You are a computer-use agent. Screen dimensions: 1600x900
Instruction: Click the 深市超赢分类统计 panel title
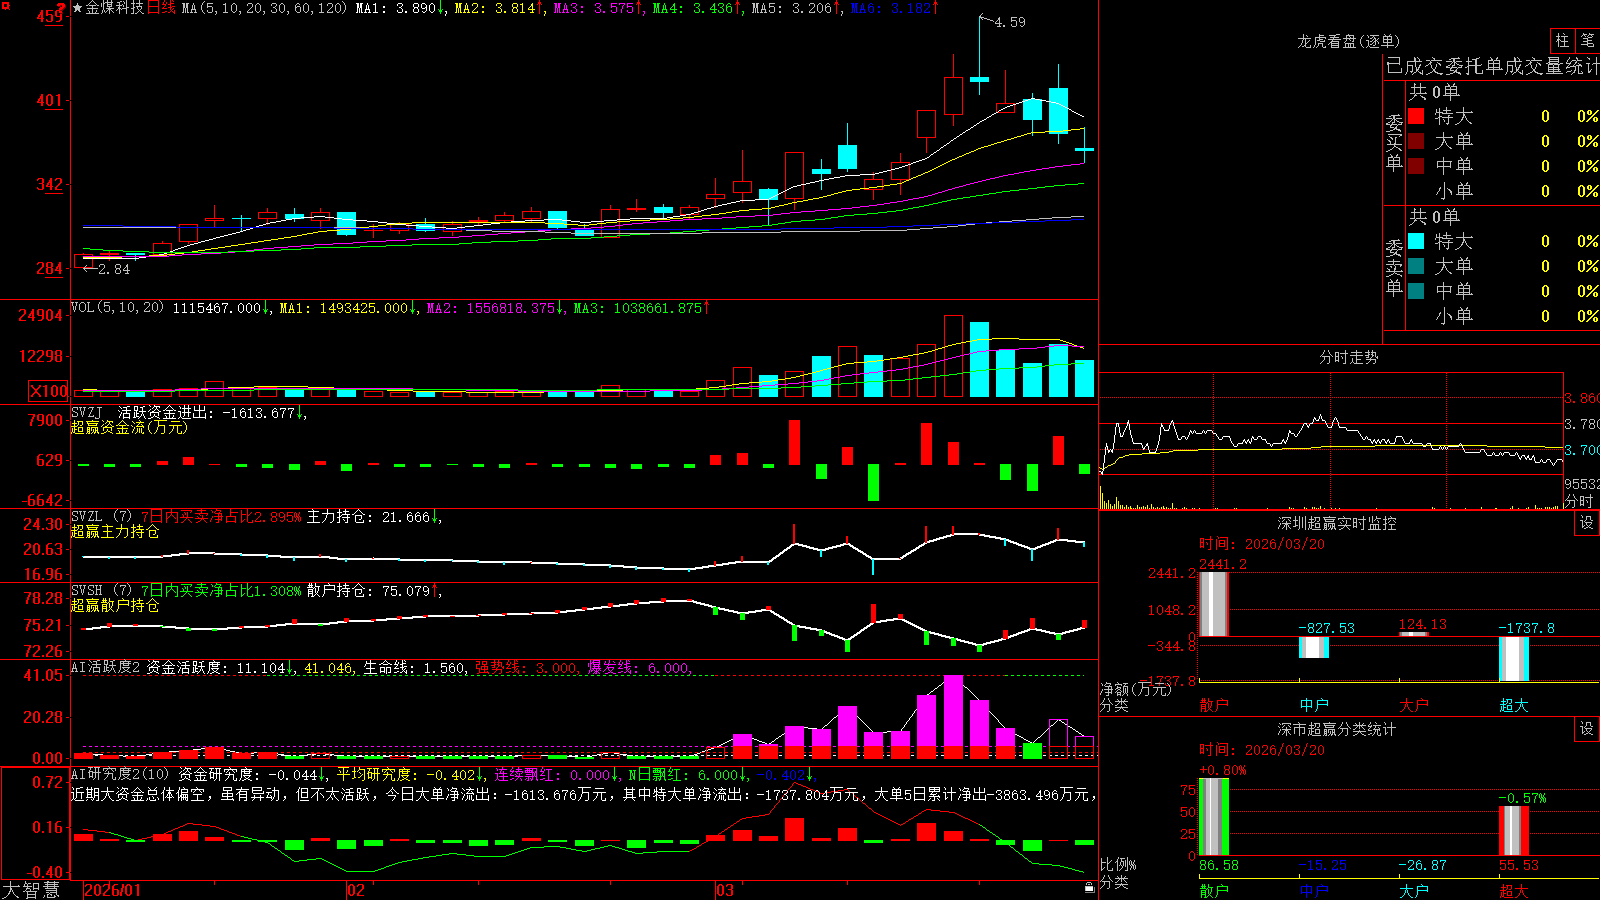point(1336,729)
